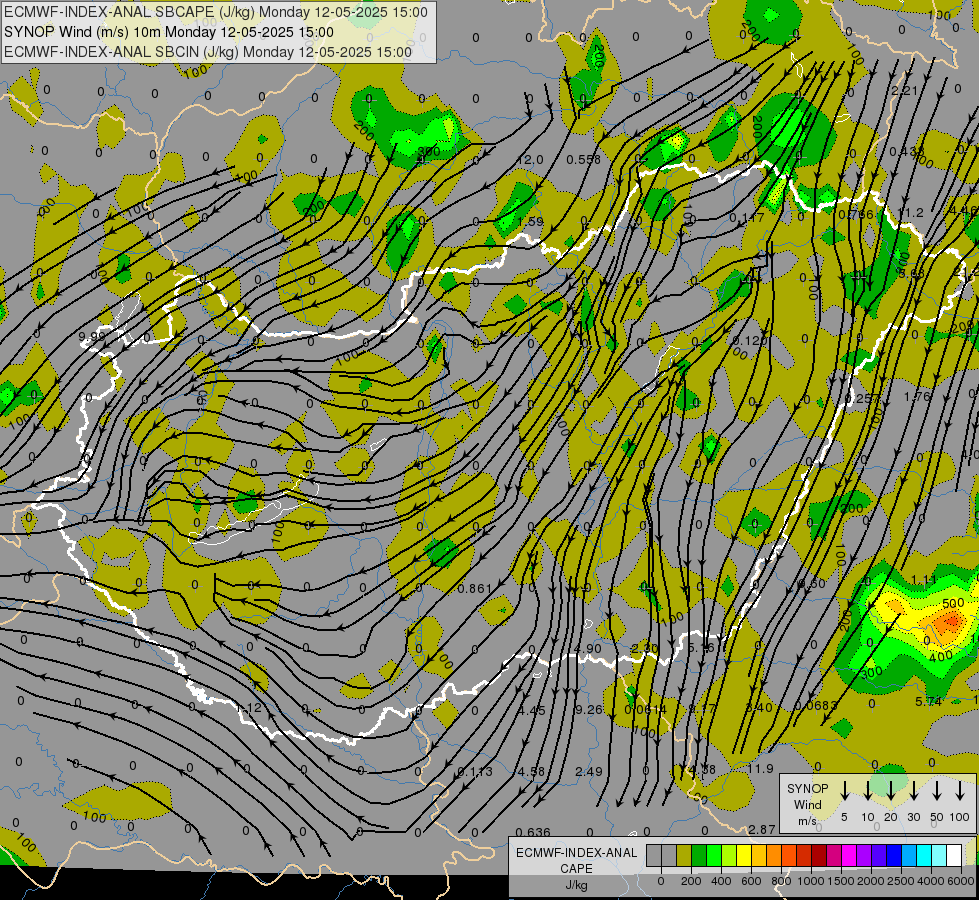This screenshot has height=900, width=979.
Task: Click the wind value 11.2 on map
Action: pos(910,213)
